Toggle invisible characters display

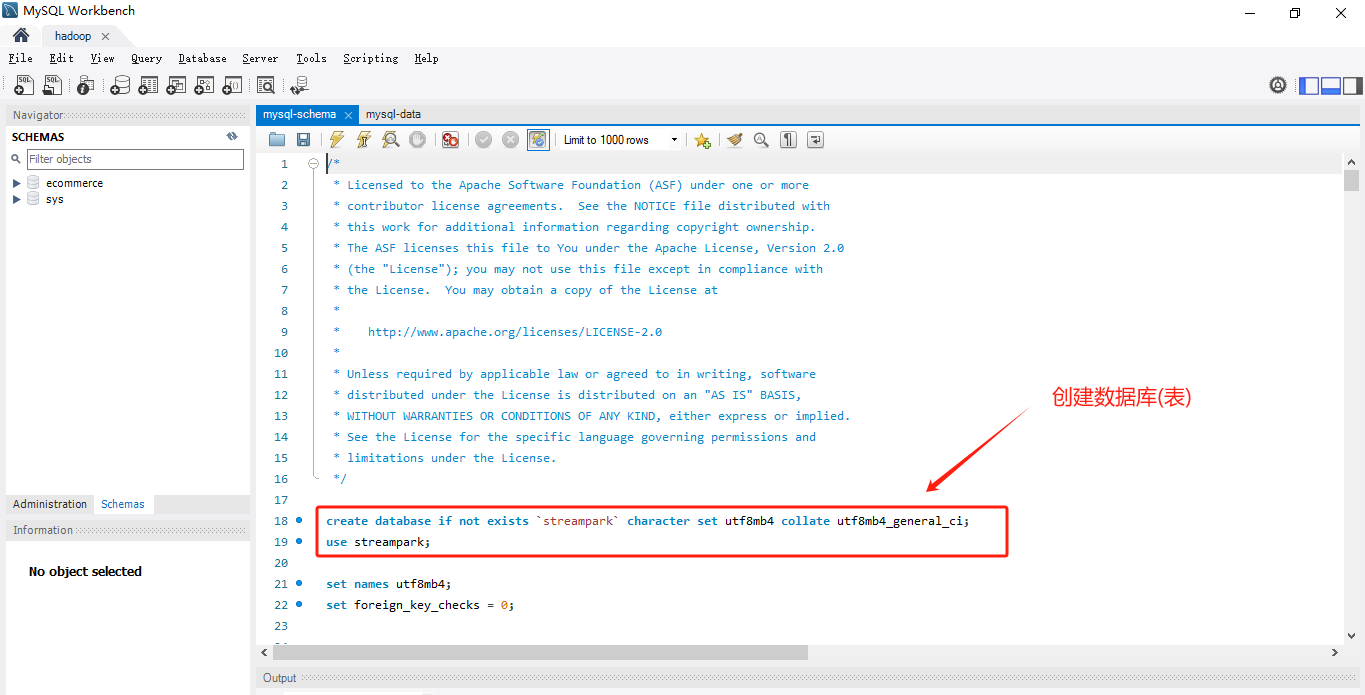788,140
